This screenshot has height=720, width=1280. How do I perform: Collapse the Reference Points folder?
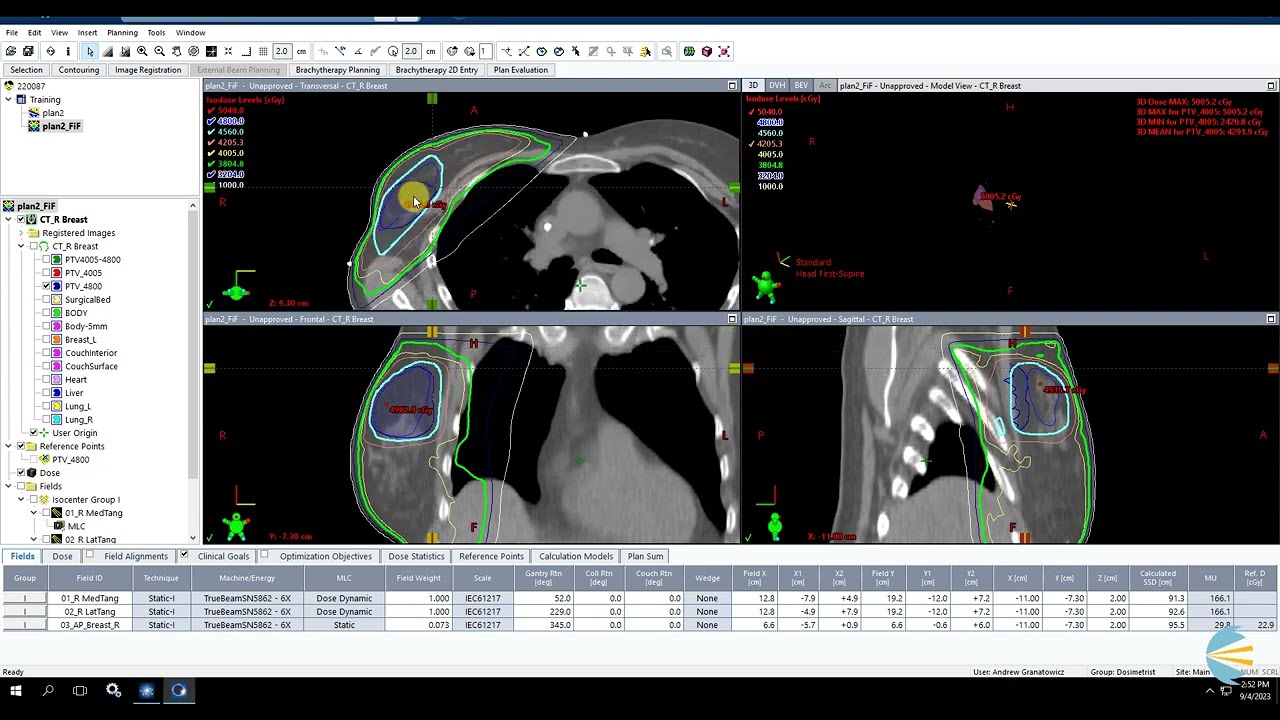click(8, 446)
